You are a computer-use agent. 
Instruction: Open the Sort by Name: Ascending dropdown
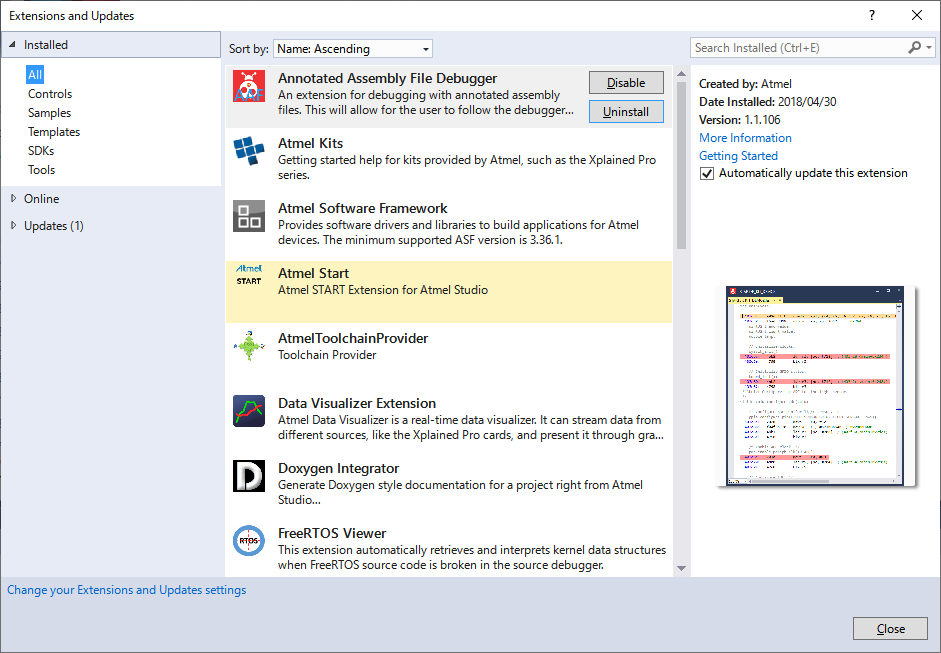(x=353, y=49)
